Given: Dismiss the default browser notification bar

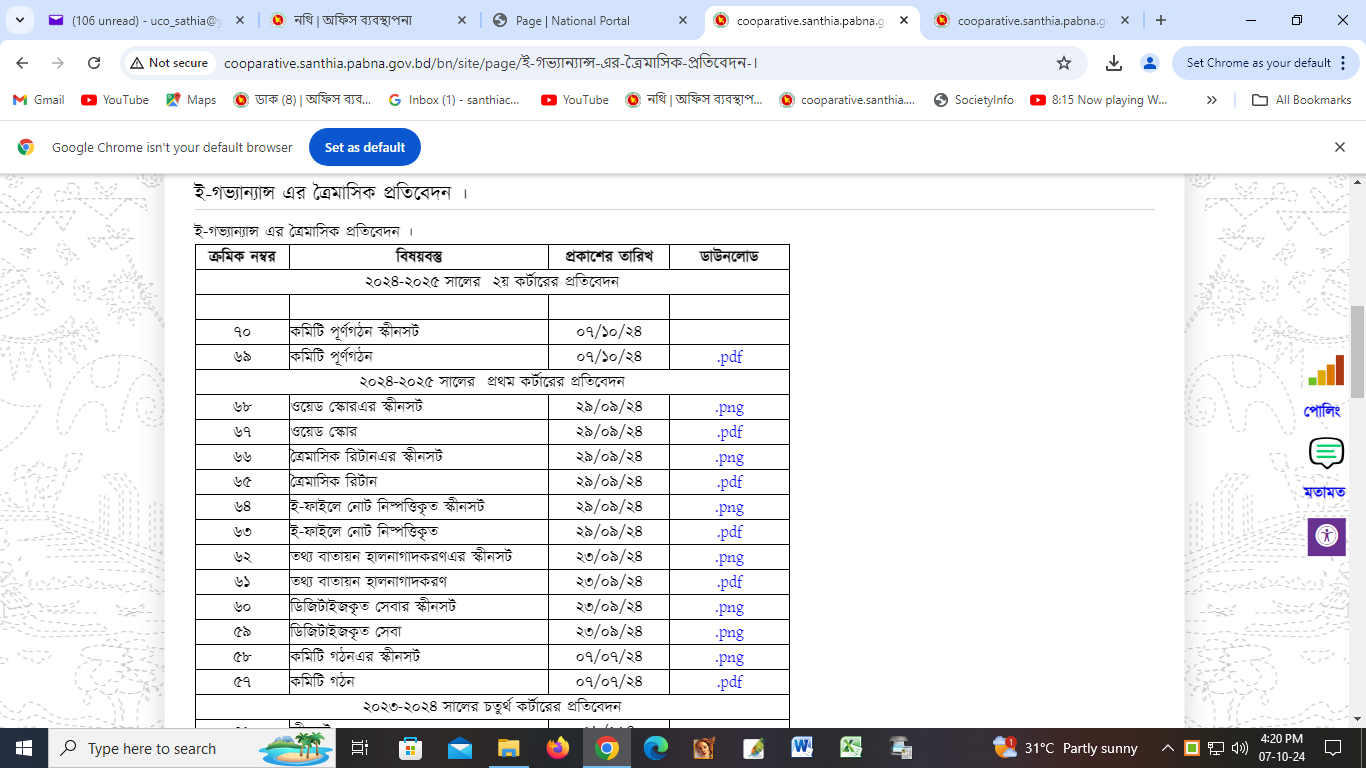Looking at the screenshot, I should pos(1340,147).
